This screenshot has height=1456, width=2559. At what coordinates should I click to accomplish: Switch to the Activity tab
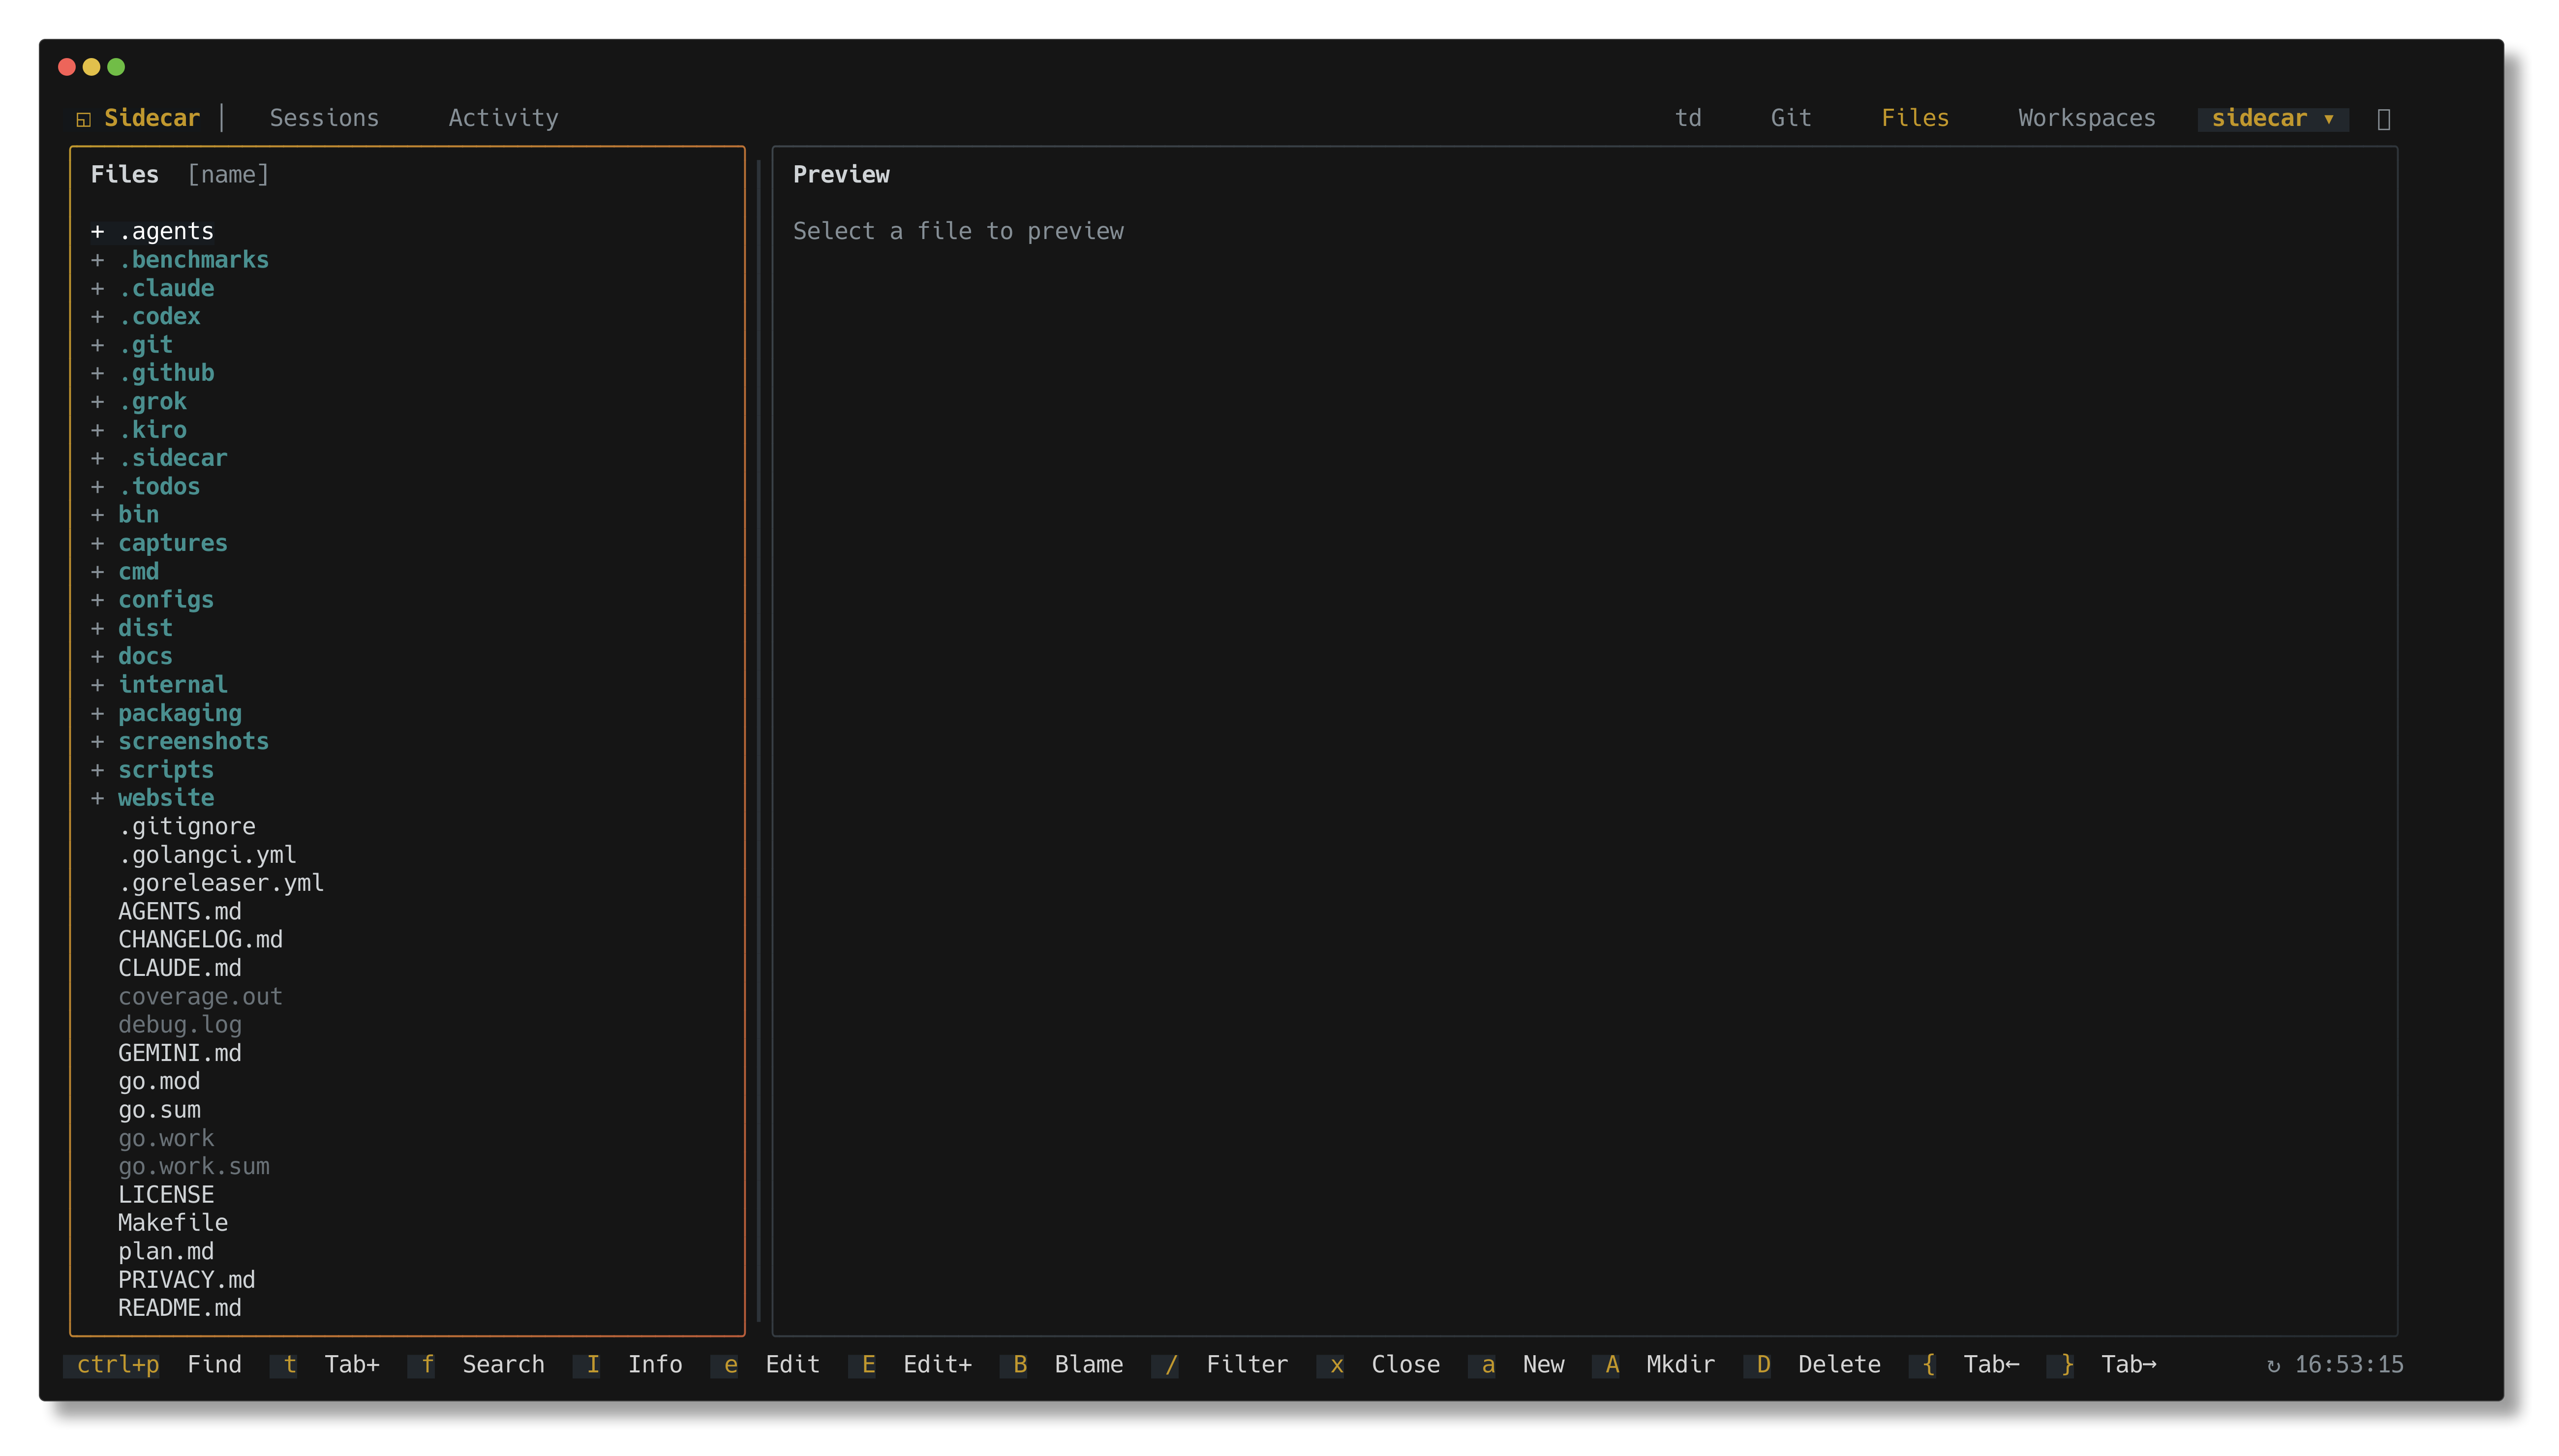[503, 118]
